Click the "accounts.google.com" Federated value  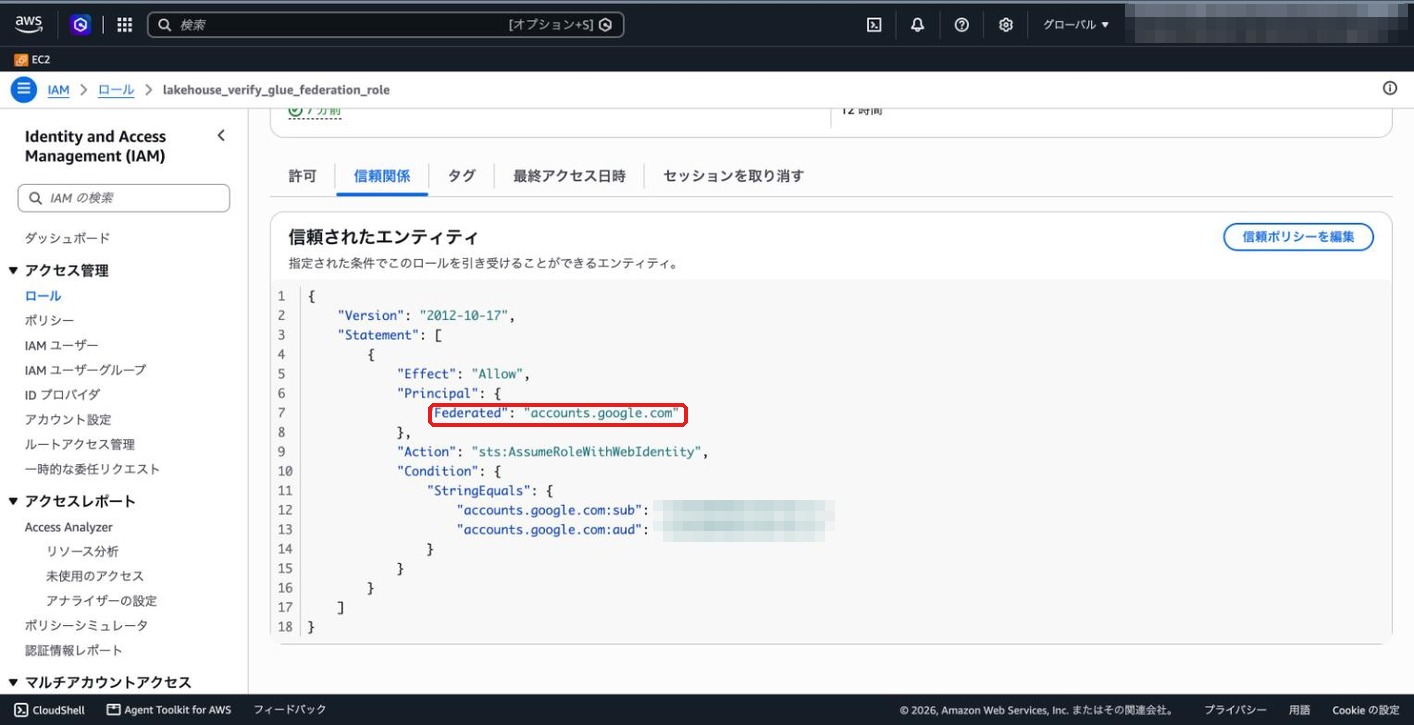[x=601, y=413]
